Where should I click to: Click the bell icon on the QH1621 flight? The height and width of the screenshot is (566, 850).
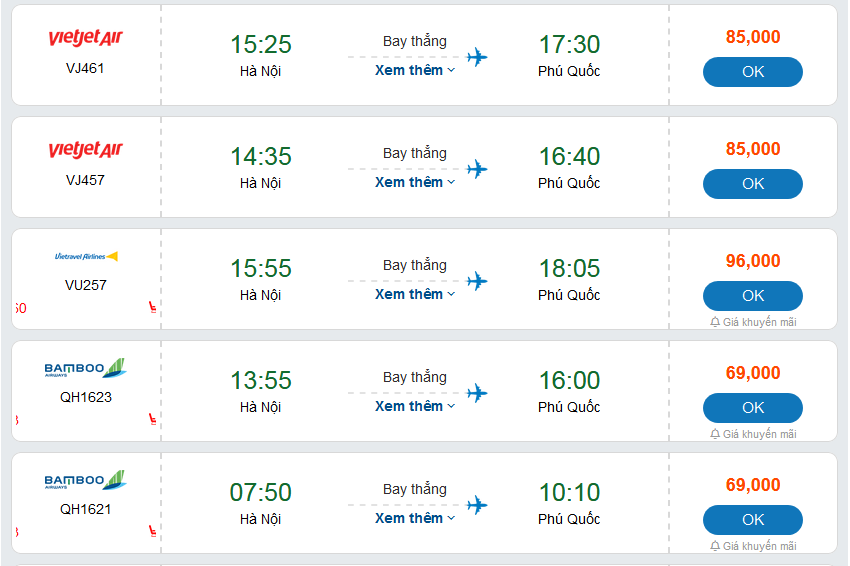click(715, 546)
